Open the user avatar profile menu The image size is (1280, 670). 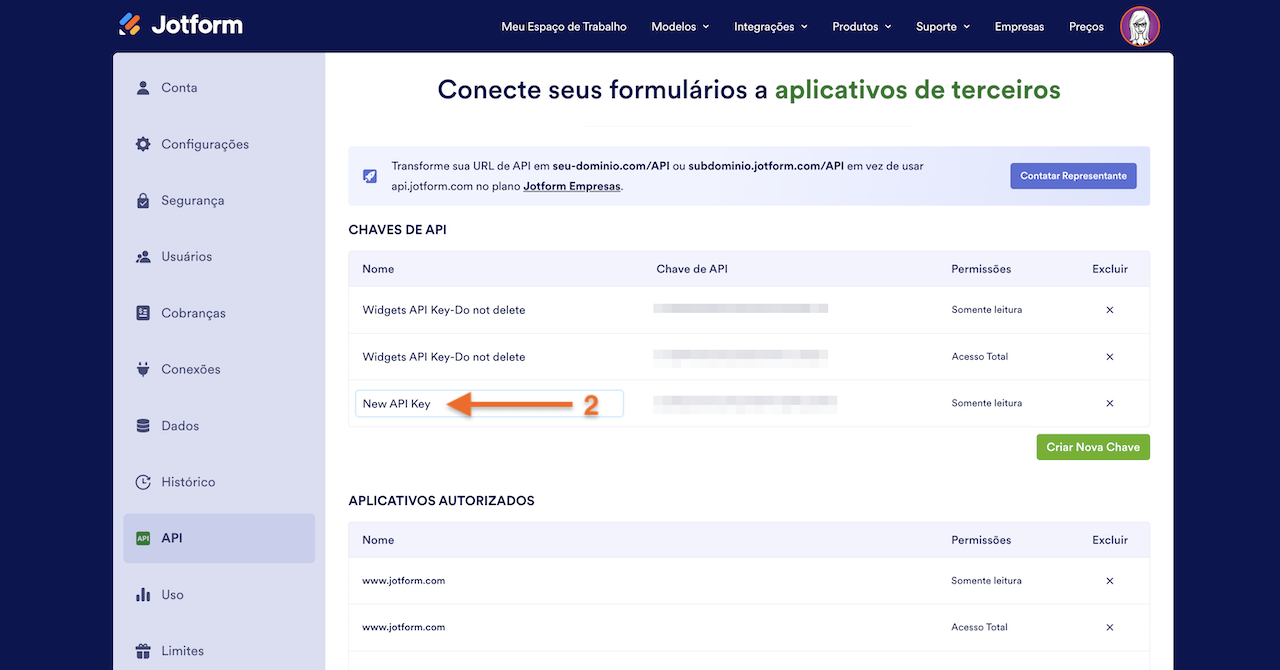click(x=1140, y=26)
